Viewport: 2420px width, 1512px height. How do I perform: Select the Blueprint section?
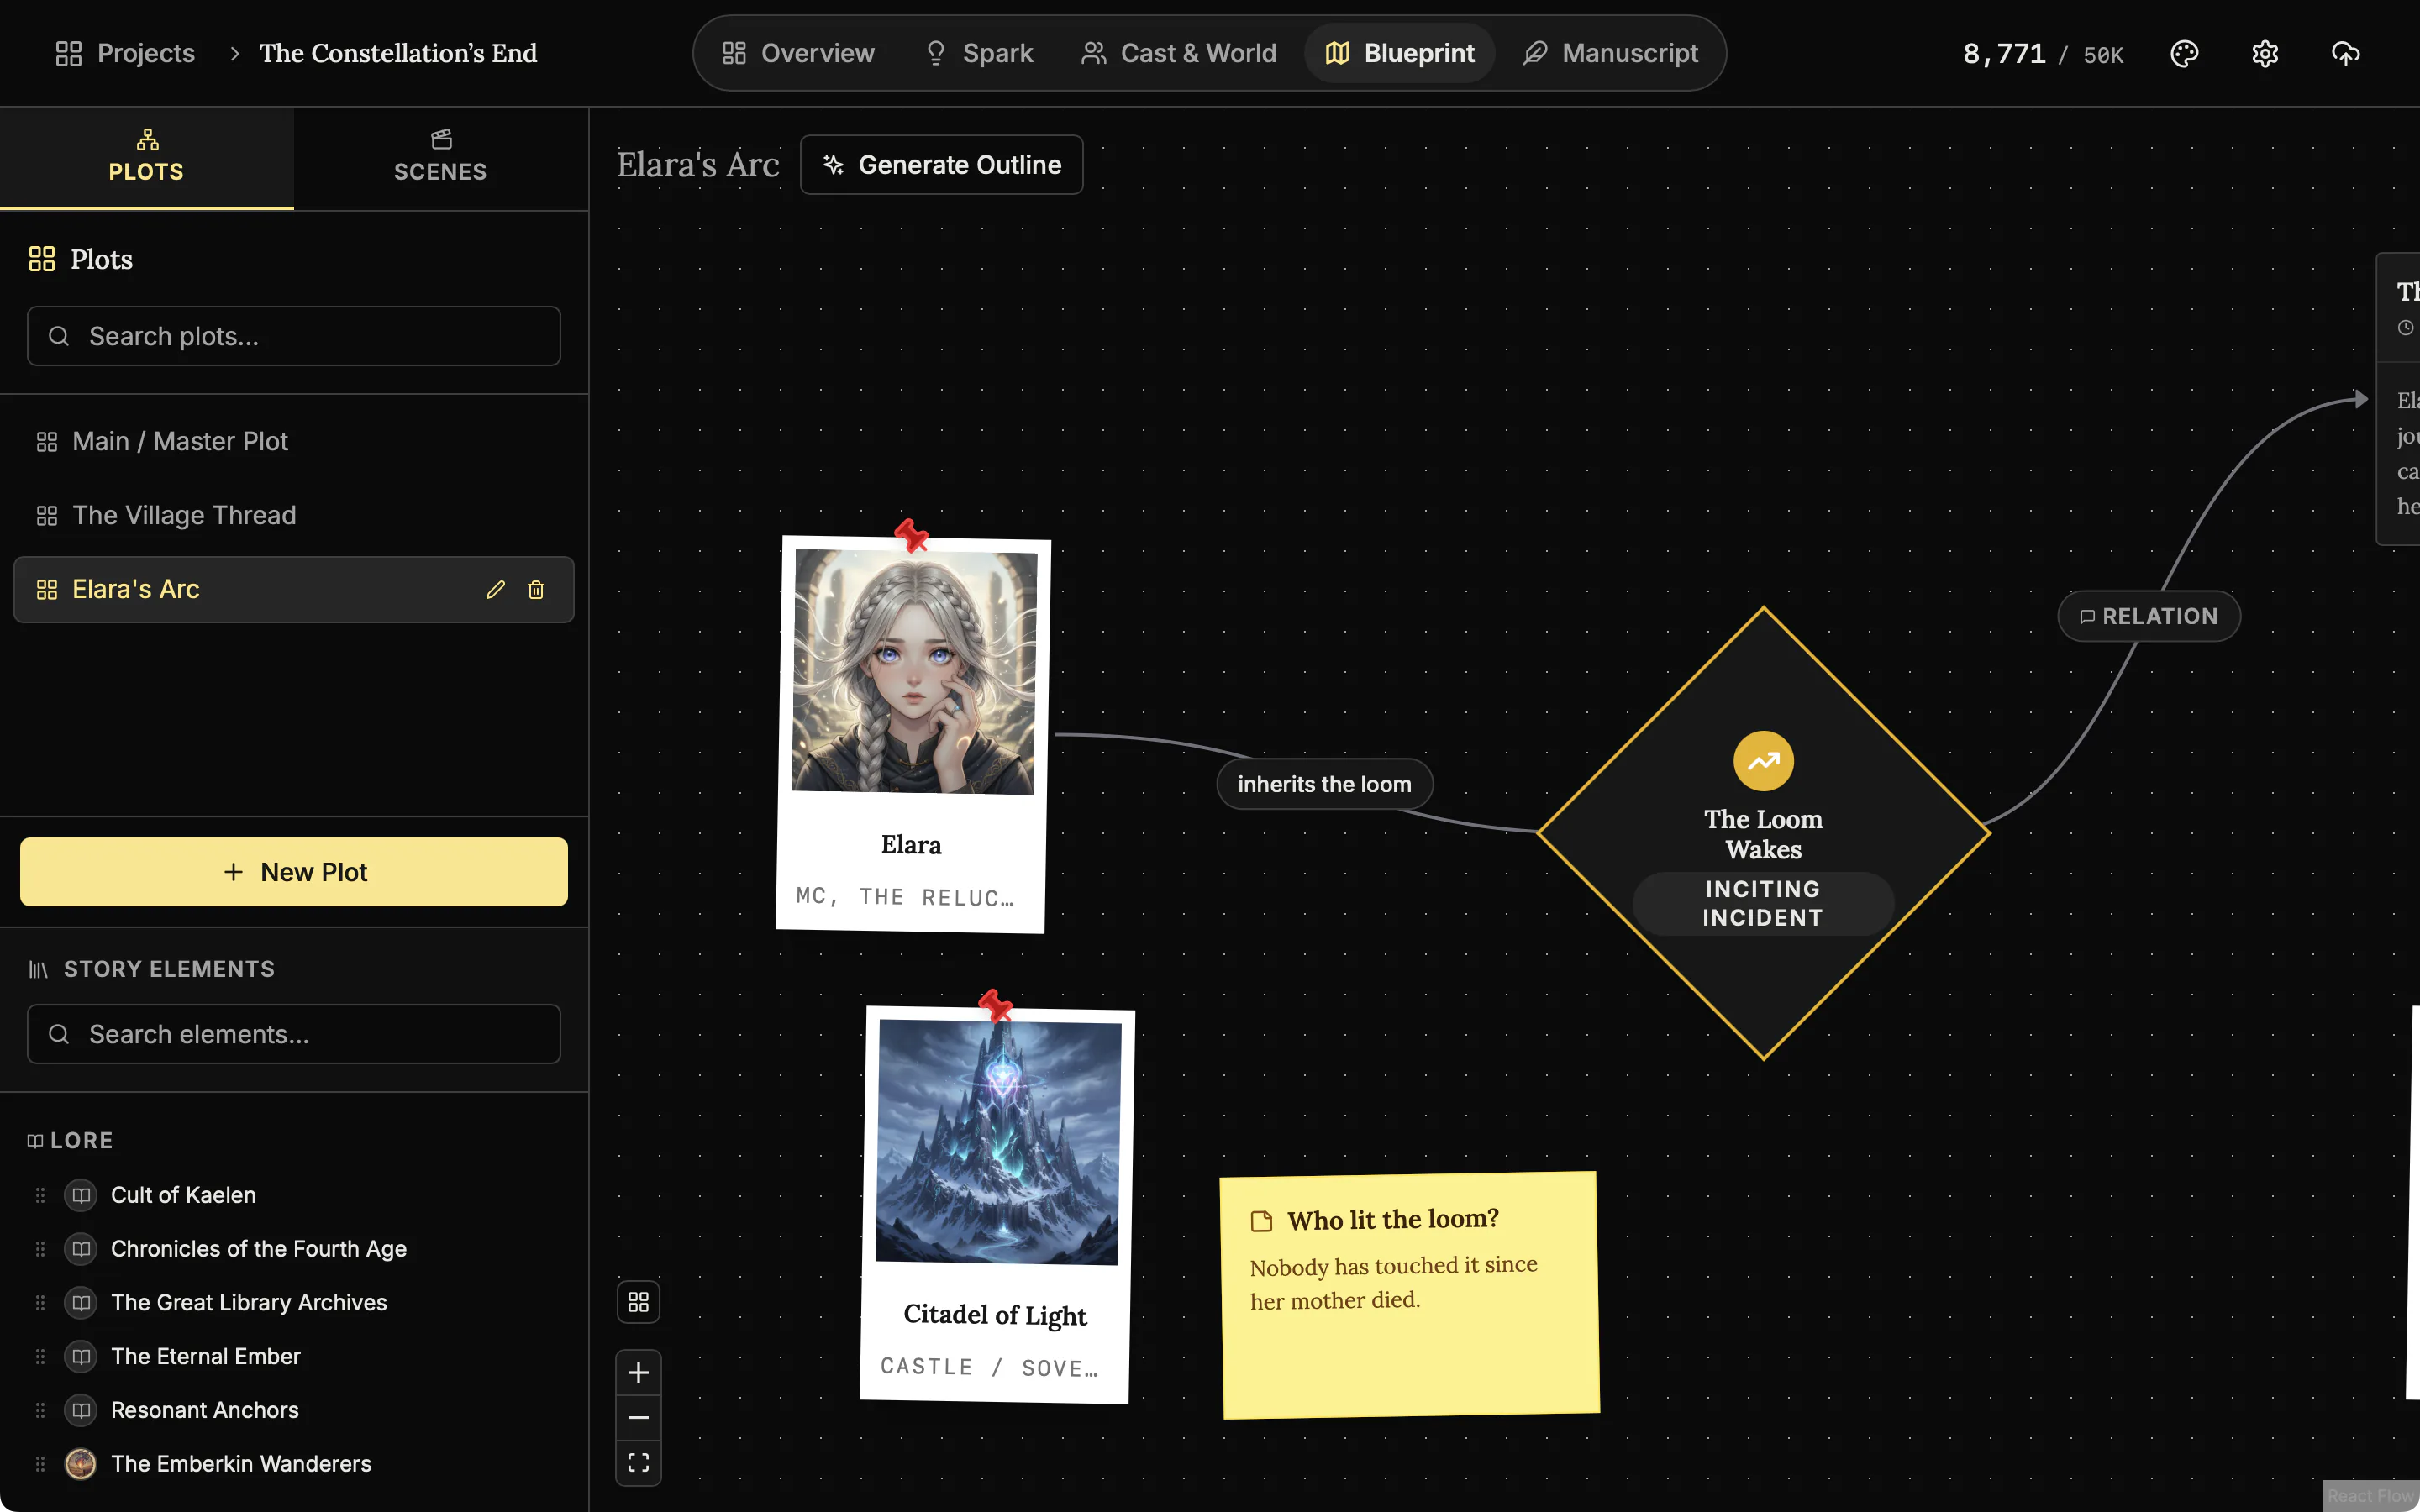click(x=1399, y=53)
